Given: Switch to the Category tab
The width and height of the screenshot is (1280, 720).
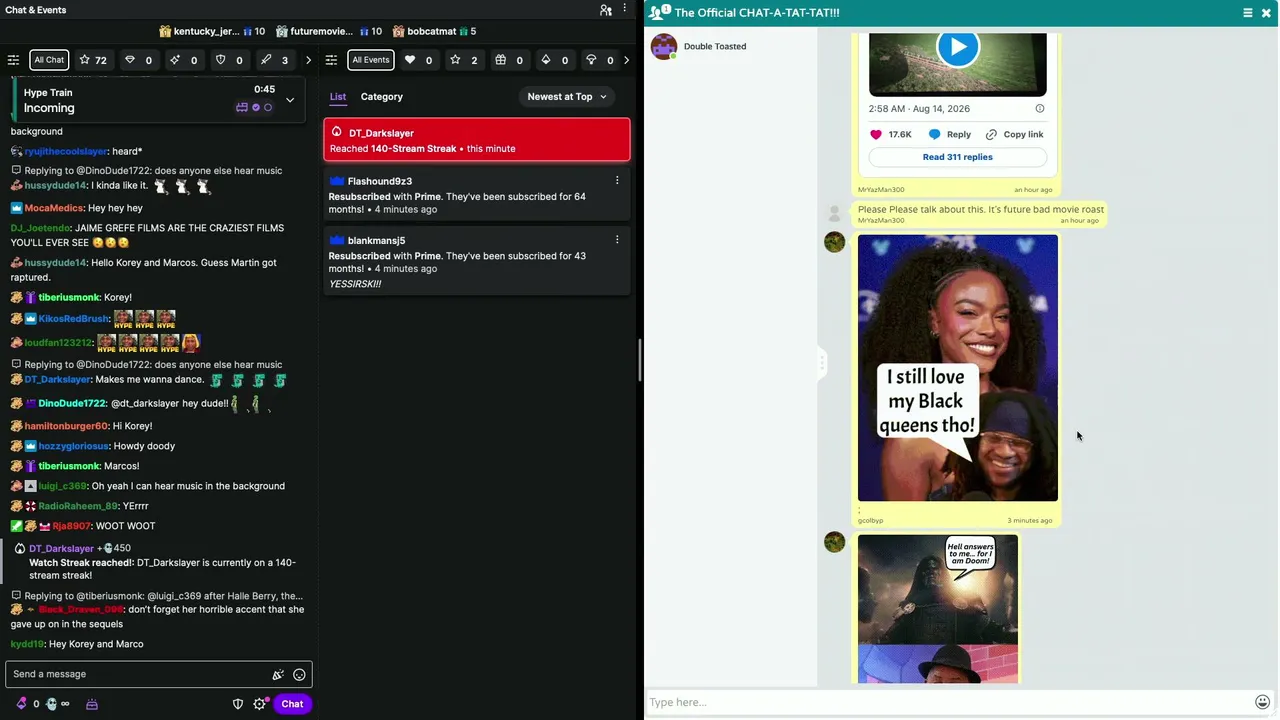Looking at the screenshot, I should 382,97.
